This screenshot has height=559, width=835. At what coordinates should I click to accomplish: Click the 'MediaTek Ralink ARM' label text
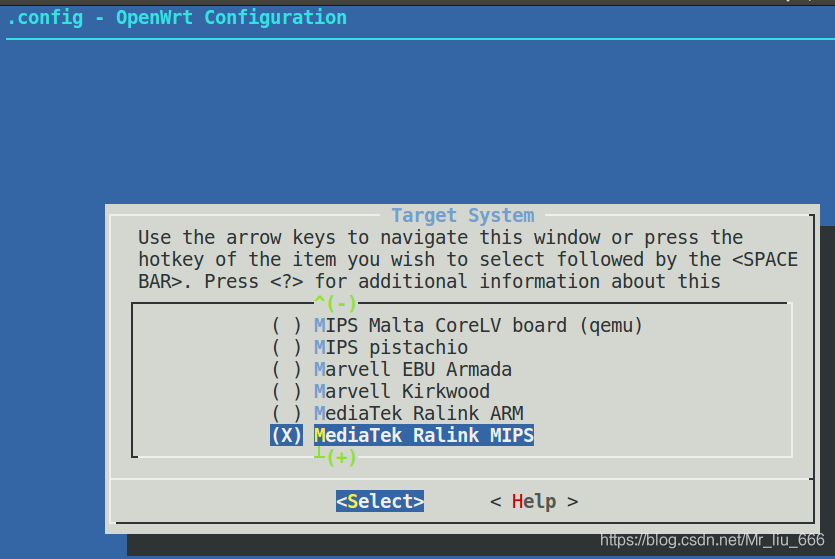[x=419, y=414]
